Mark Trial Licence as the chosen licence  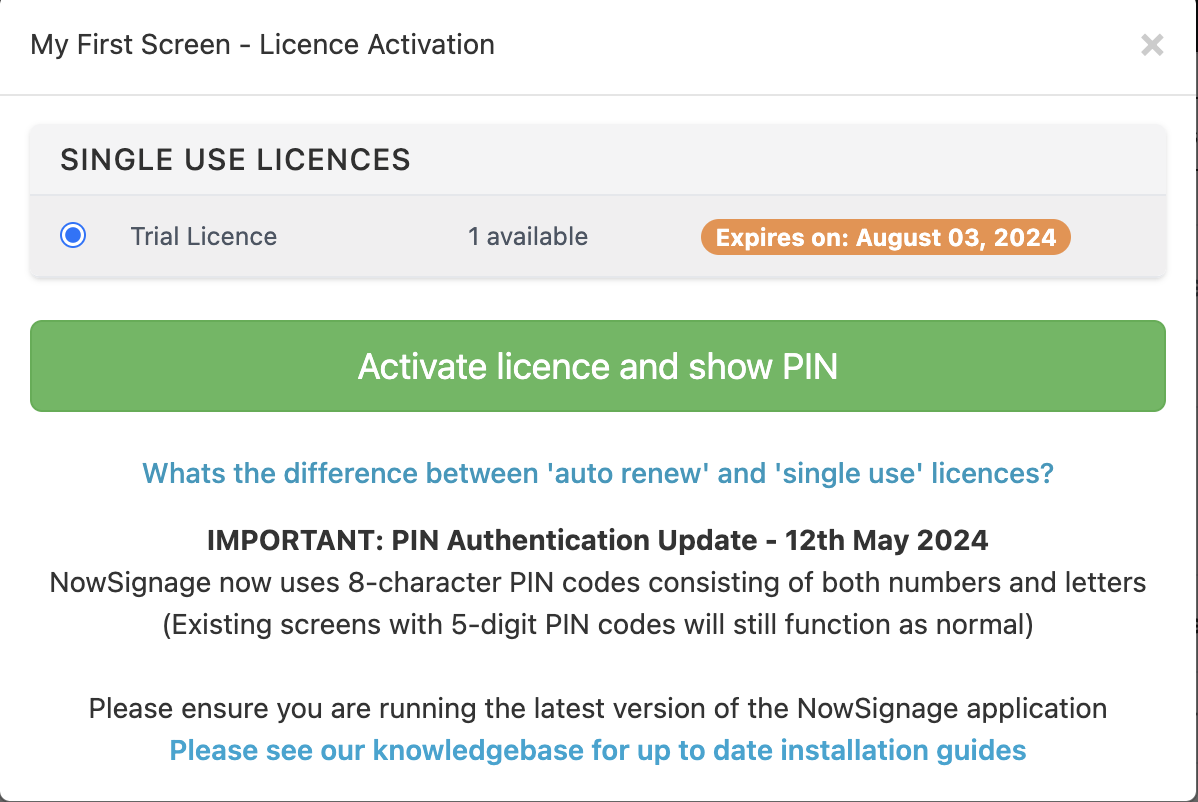point(72,236)
